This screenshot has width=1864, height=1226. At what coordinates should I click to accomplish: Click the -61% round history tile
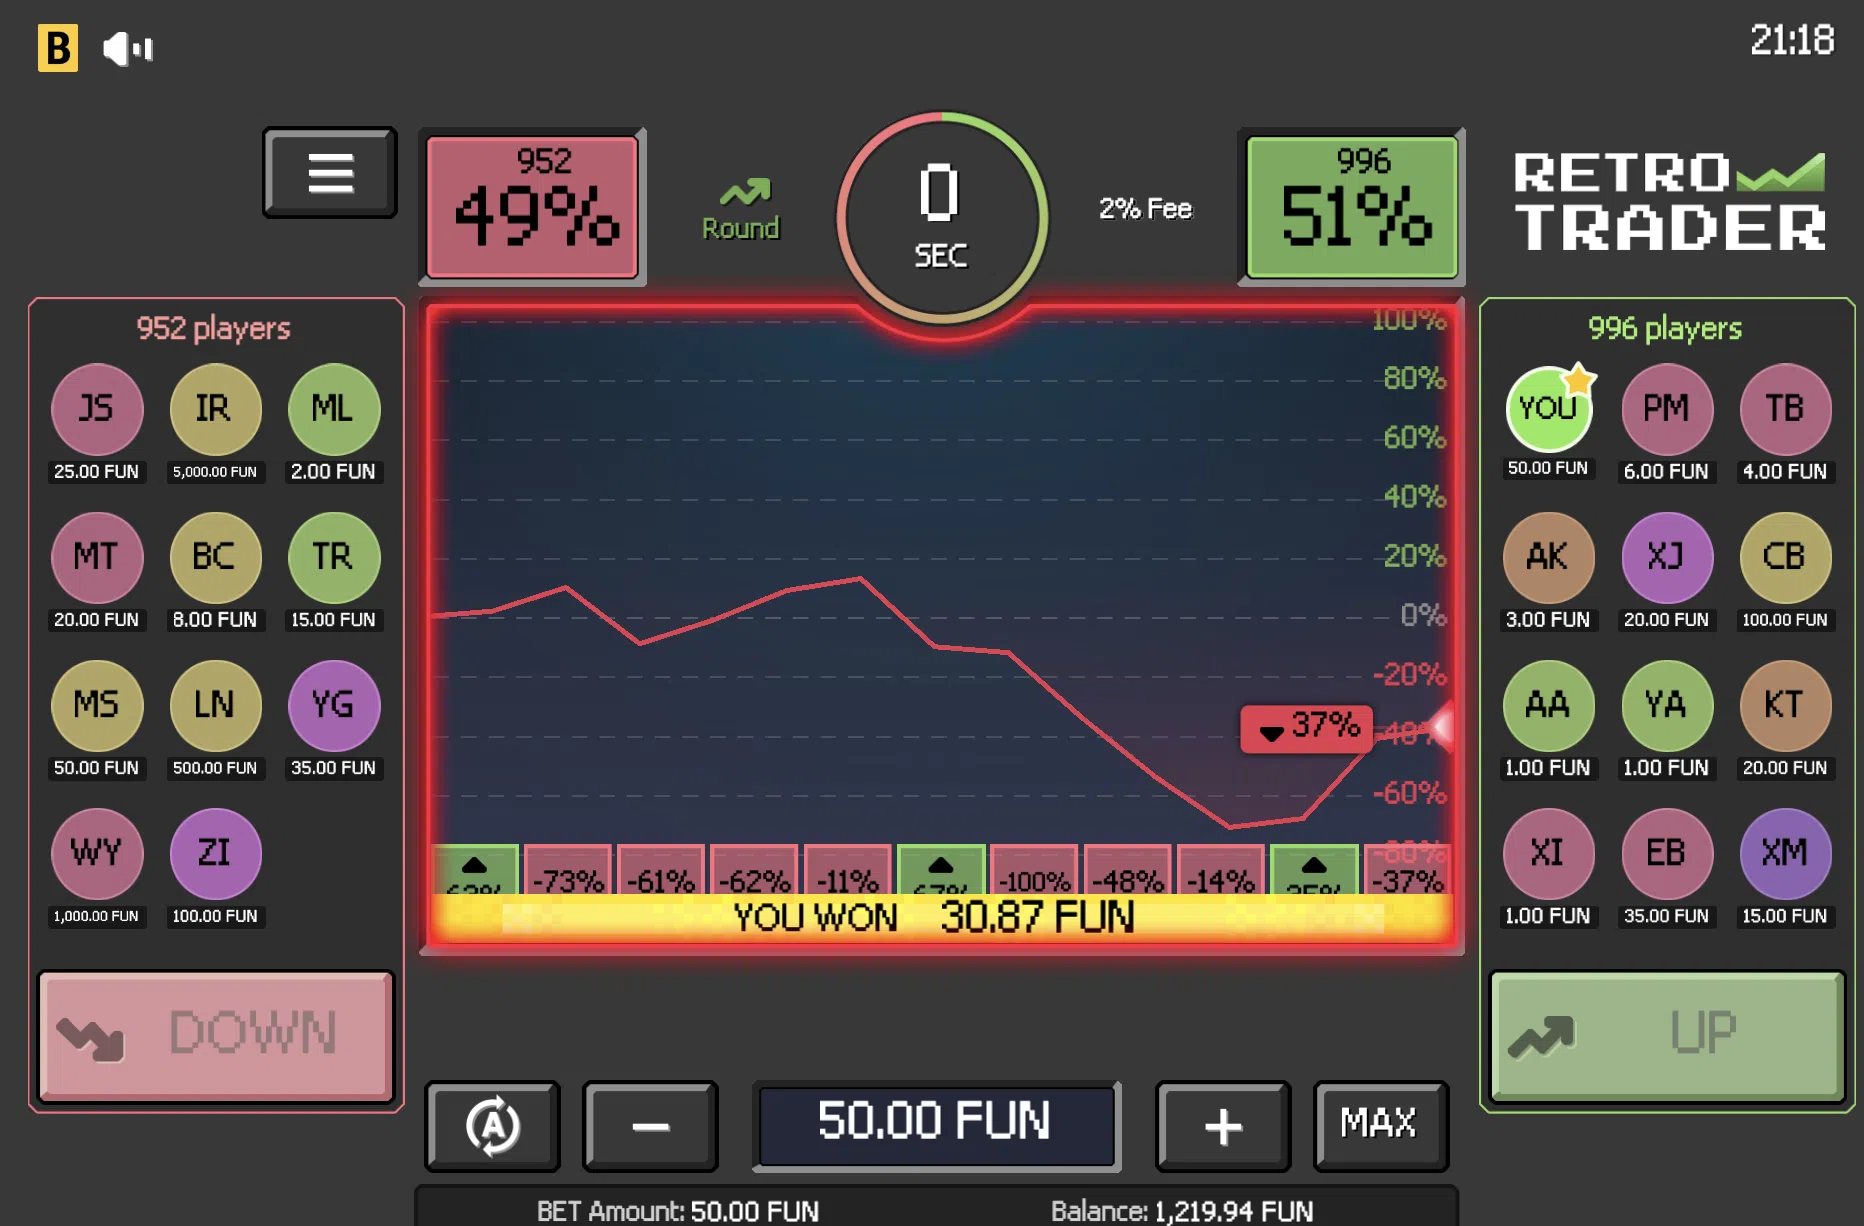[660, 870]
